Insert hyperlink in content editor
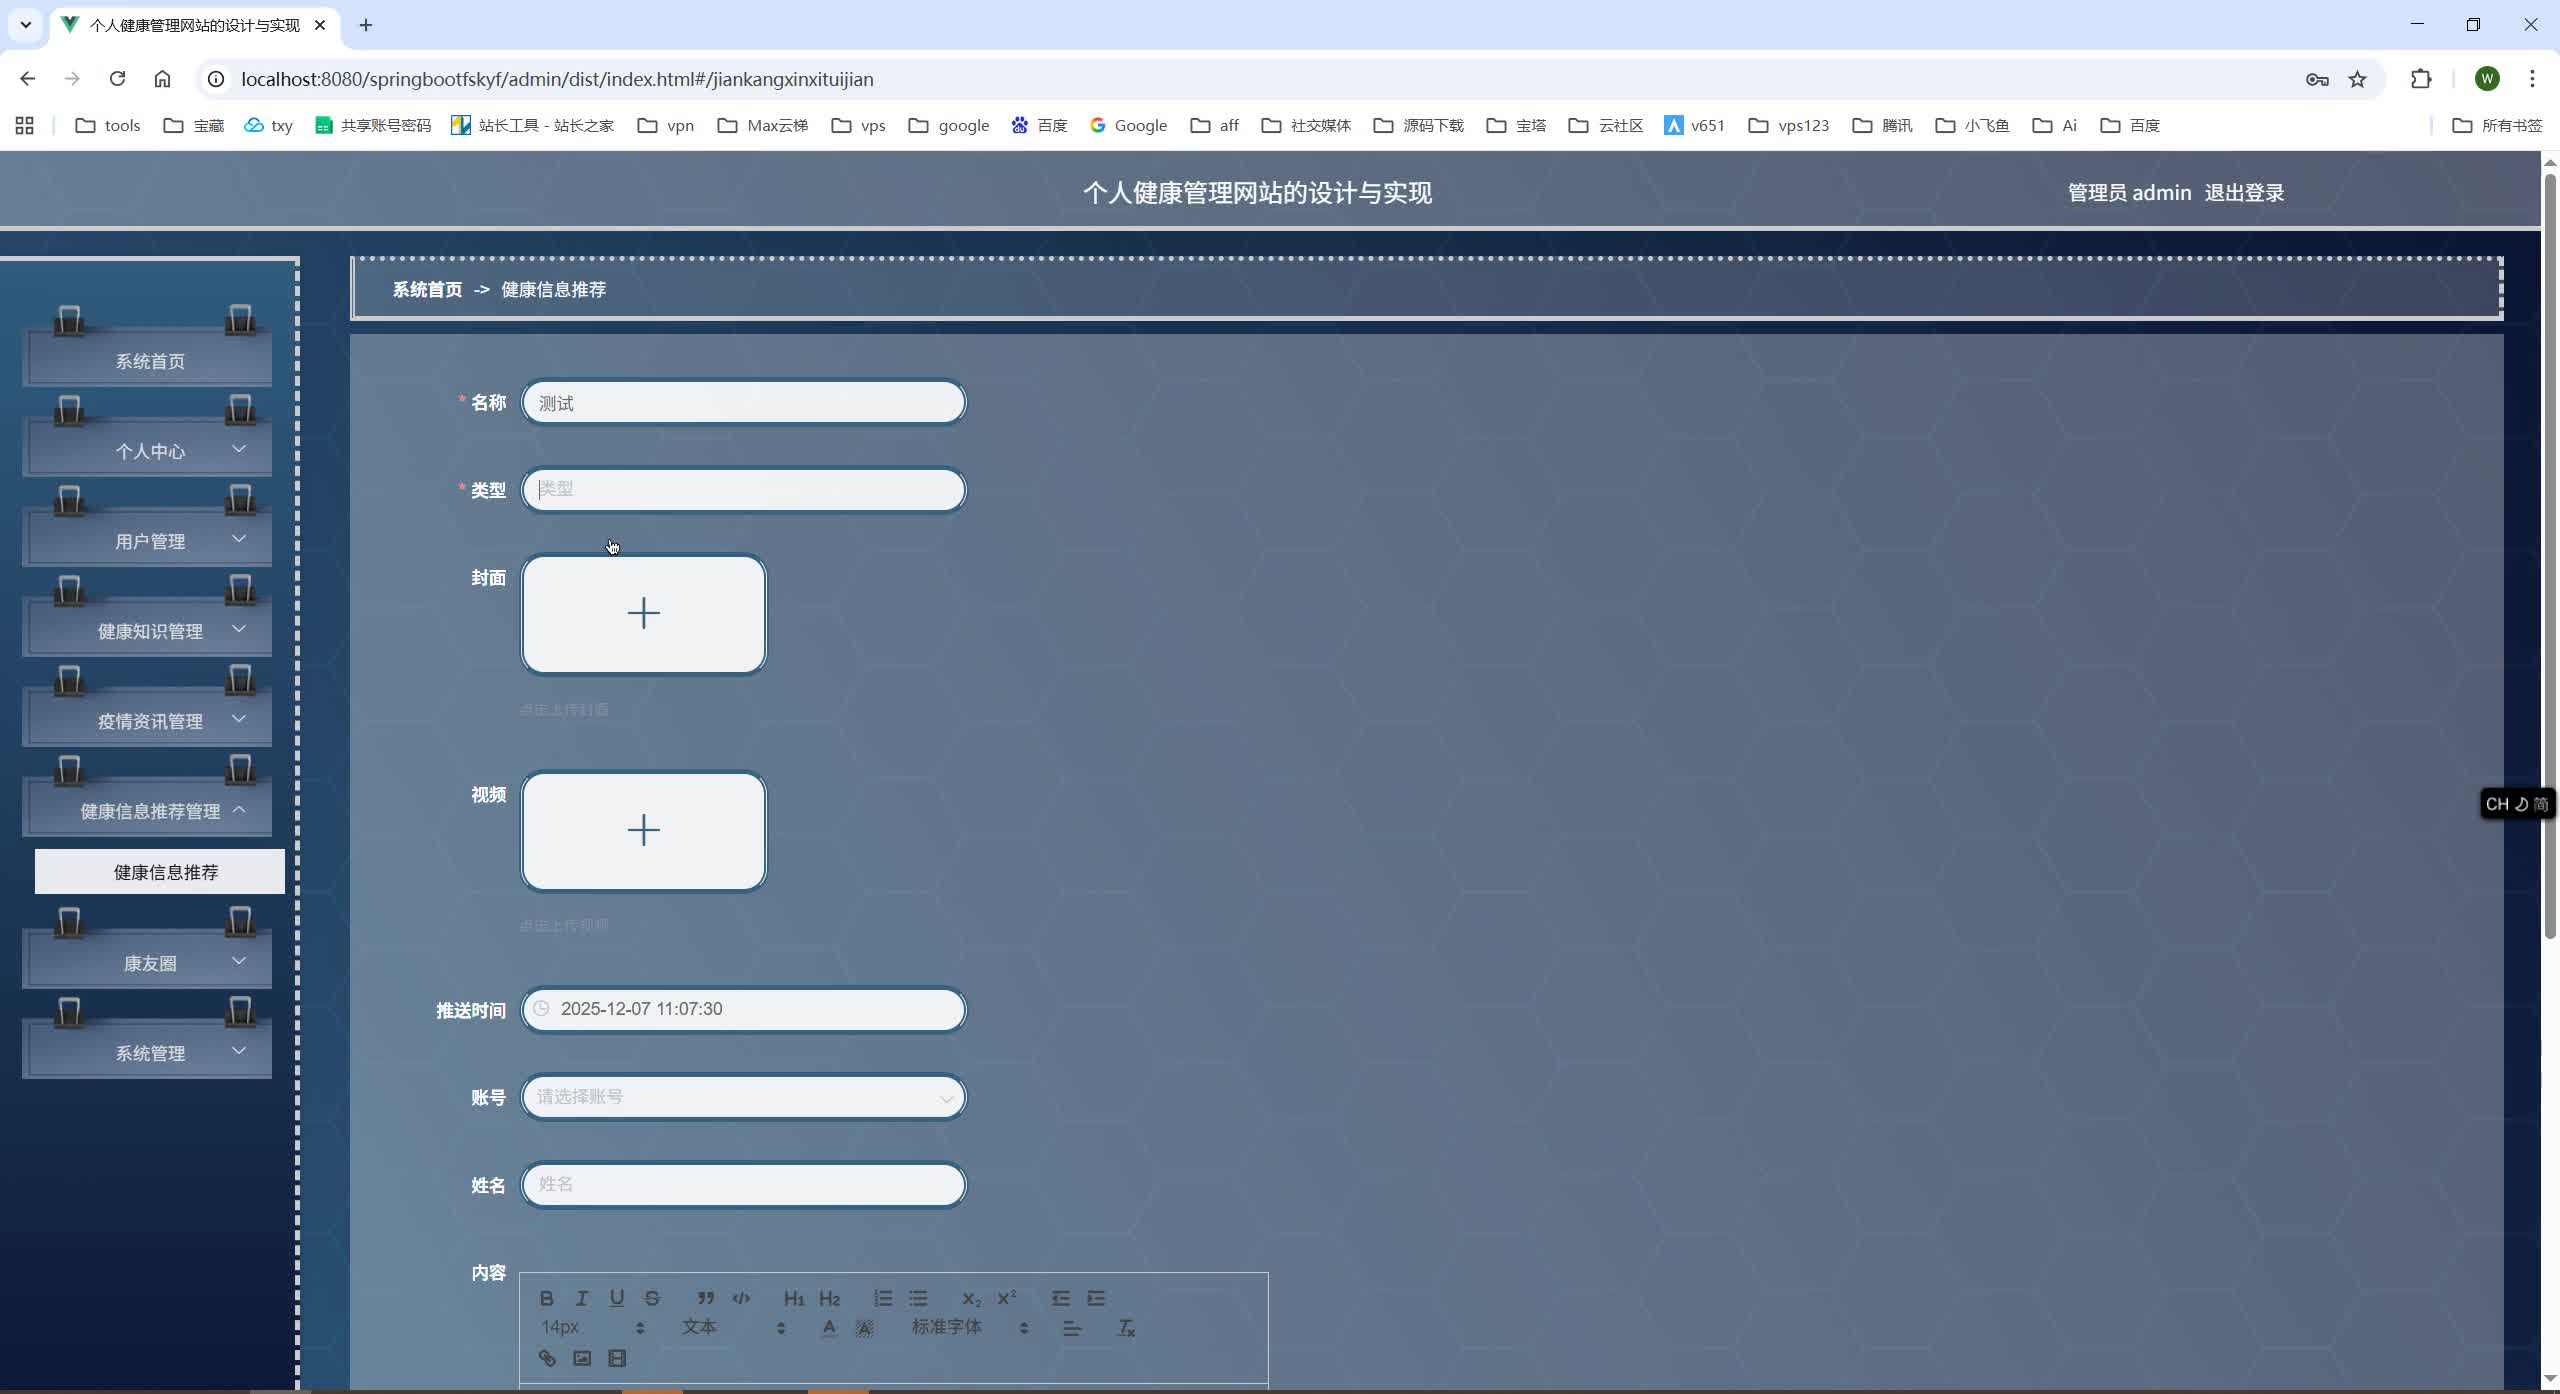 [547, 1358]
